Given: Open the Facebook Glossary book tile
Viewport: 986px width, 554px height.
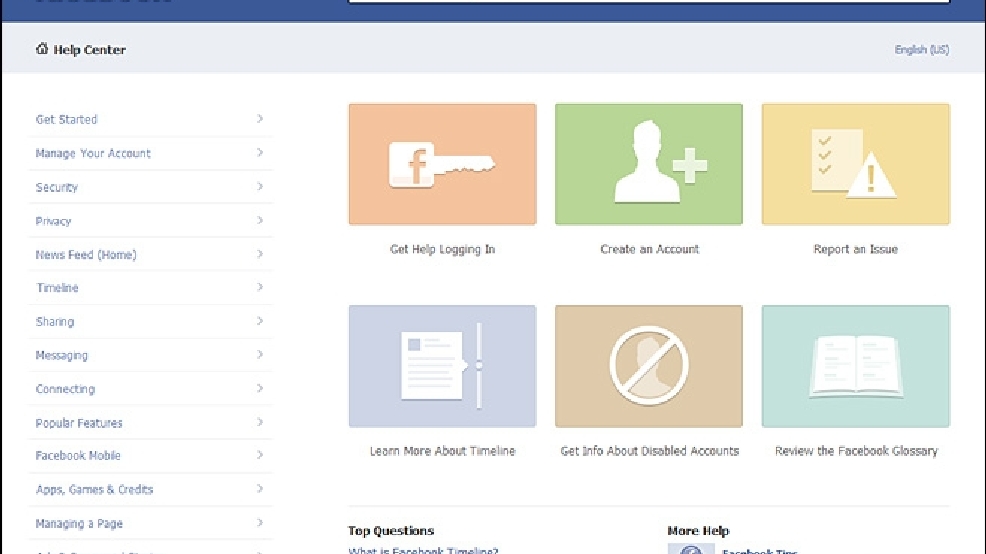Looking at the screenshot, I should click(855, 366).
